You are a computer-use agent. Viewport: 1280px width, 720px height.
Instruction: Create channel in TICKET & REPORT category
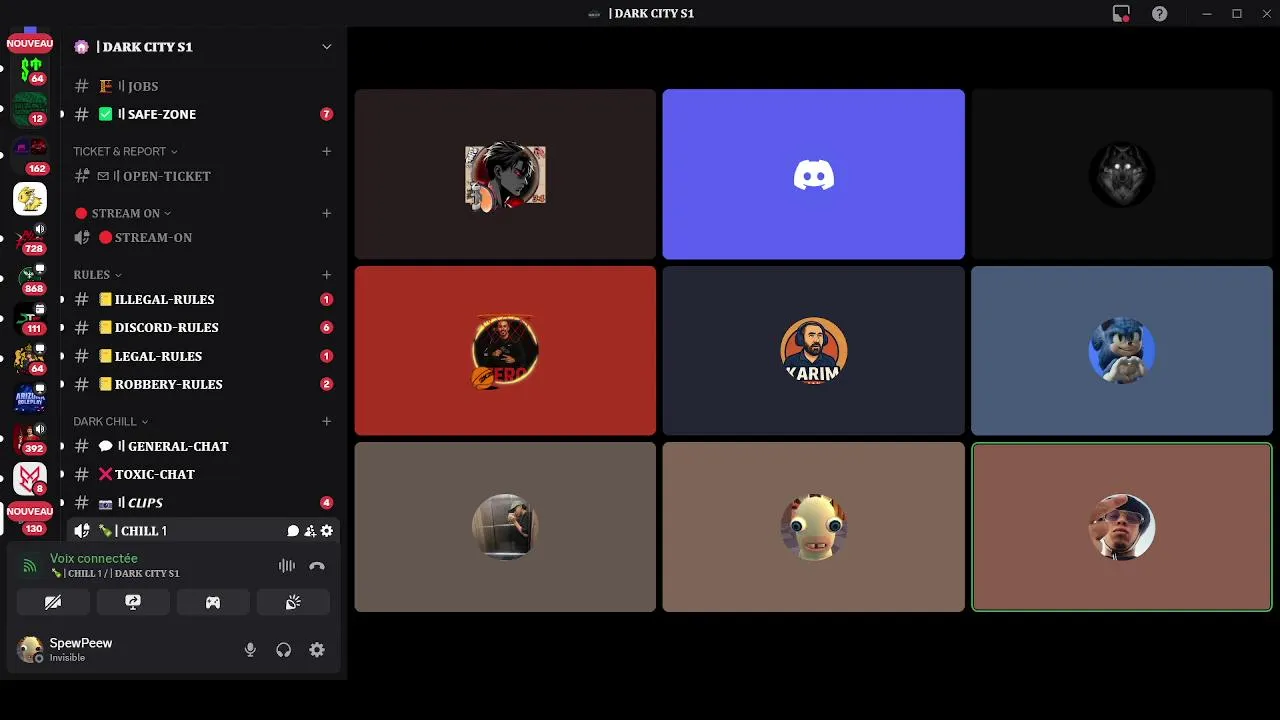click(x=326, y=151)
